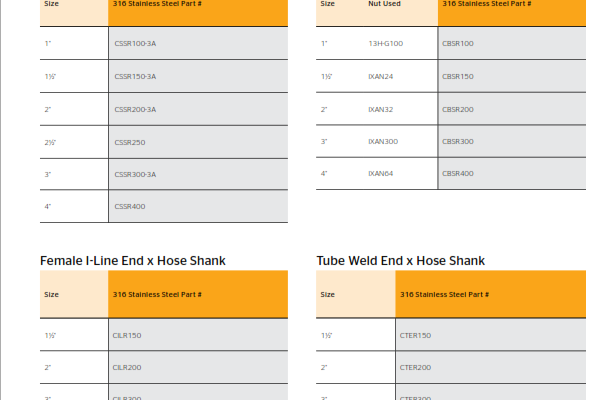Select part number CILR150
Screen dimensions: 613x400
(x=128, y=336)
